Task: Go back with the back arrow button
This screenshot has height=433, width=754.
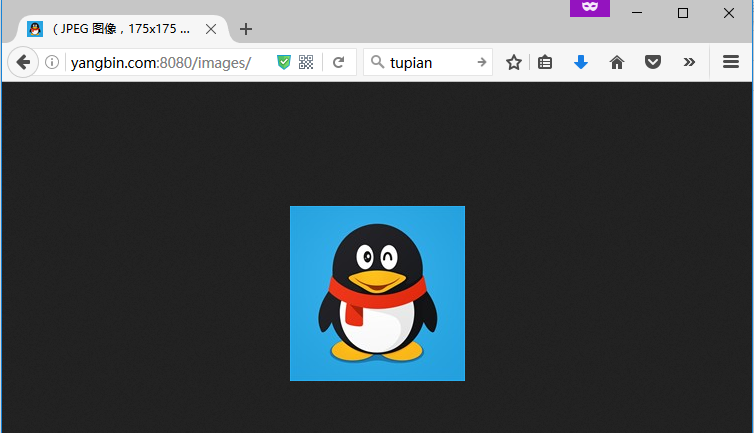Action: 23,62
